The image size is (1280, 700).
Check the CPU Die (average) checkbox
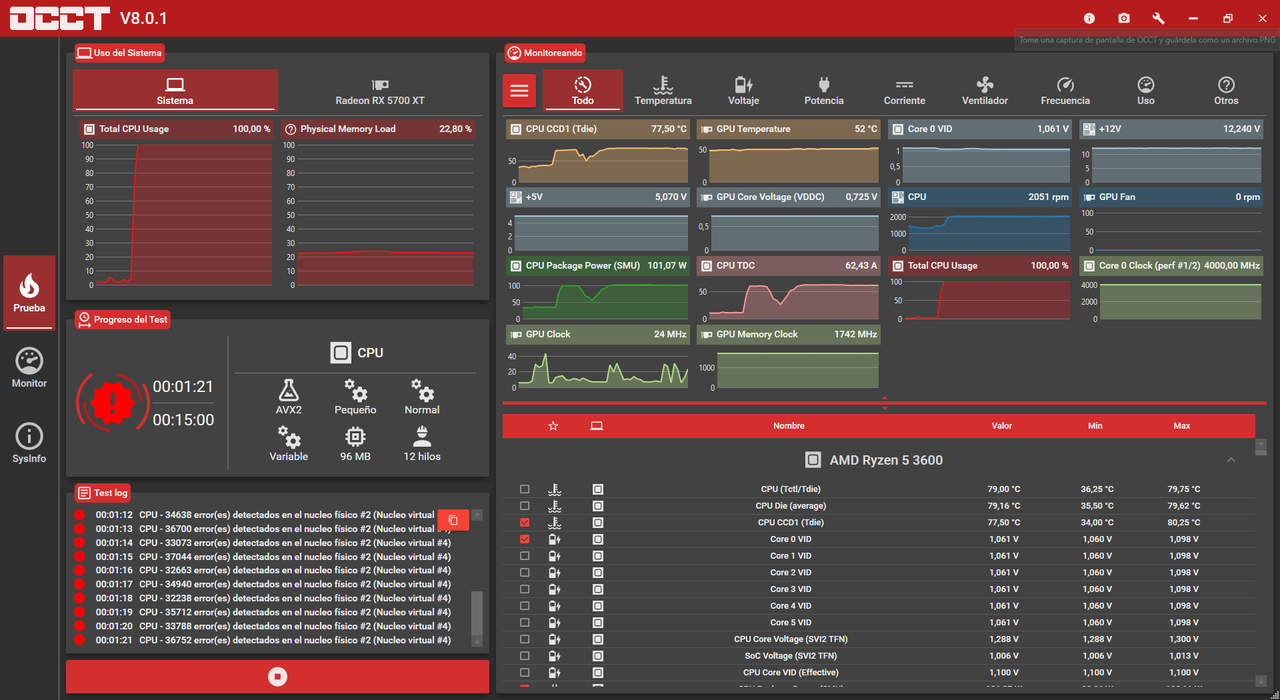[525, 506]
